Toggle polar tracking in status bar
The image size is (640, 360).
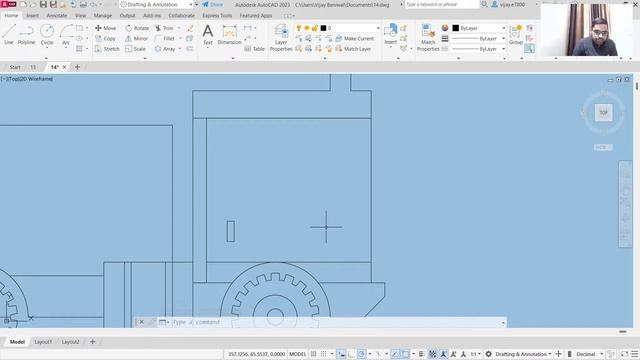(361, 354)
